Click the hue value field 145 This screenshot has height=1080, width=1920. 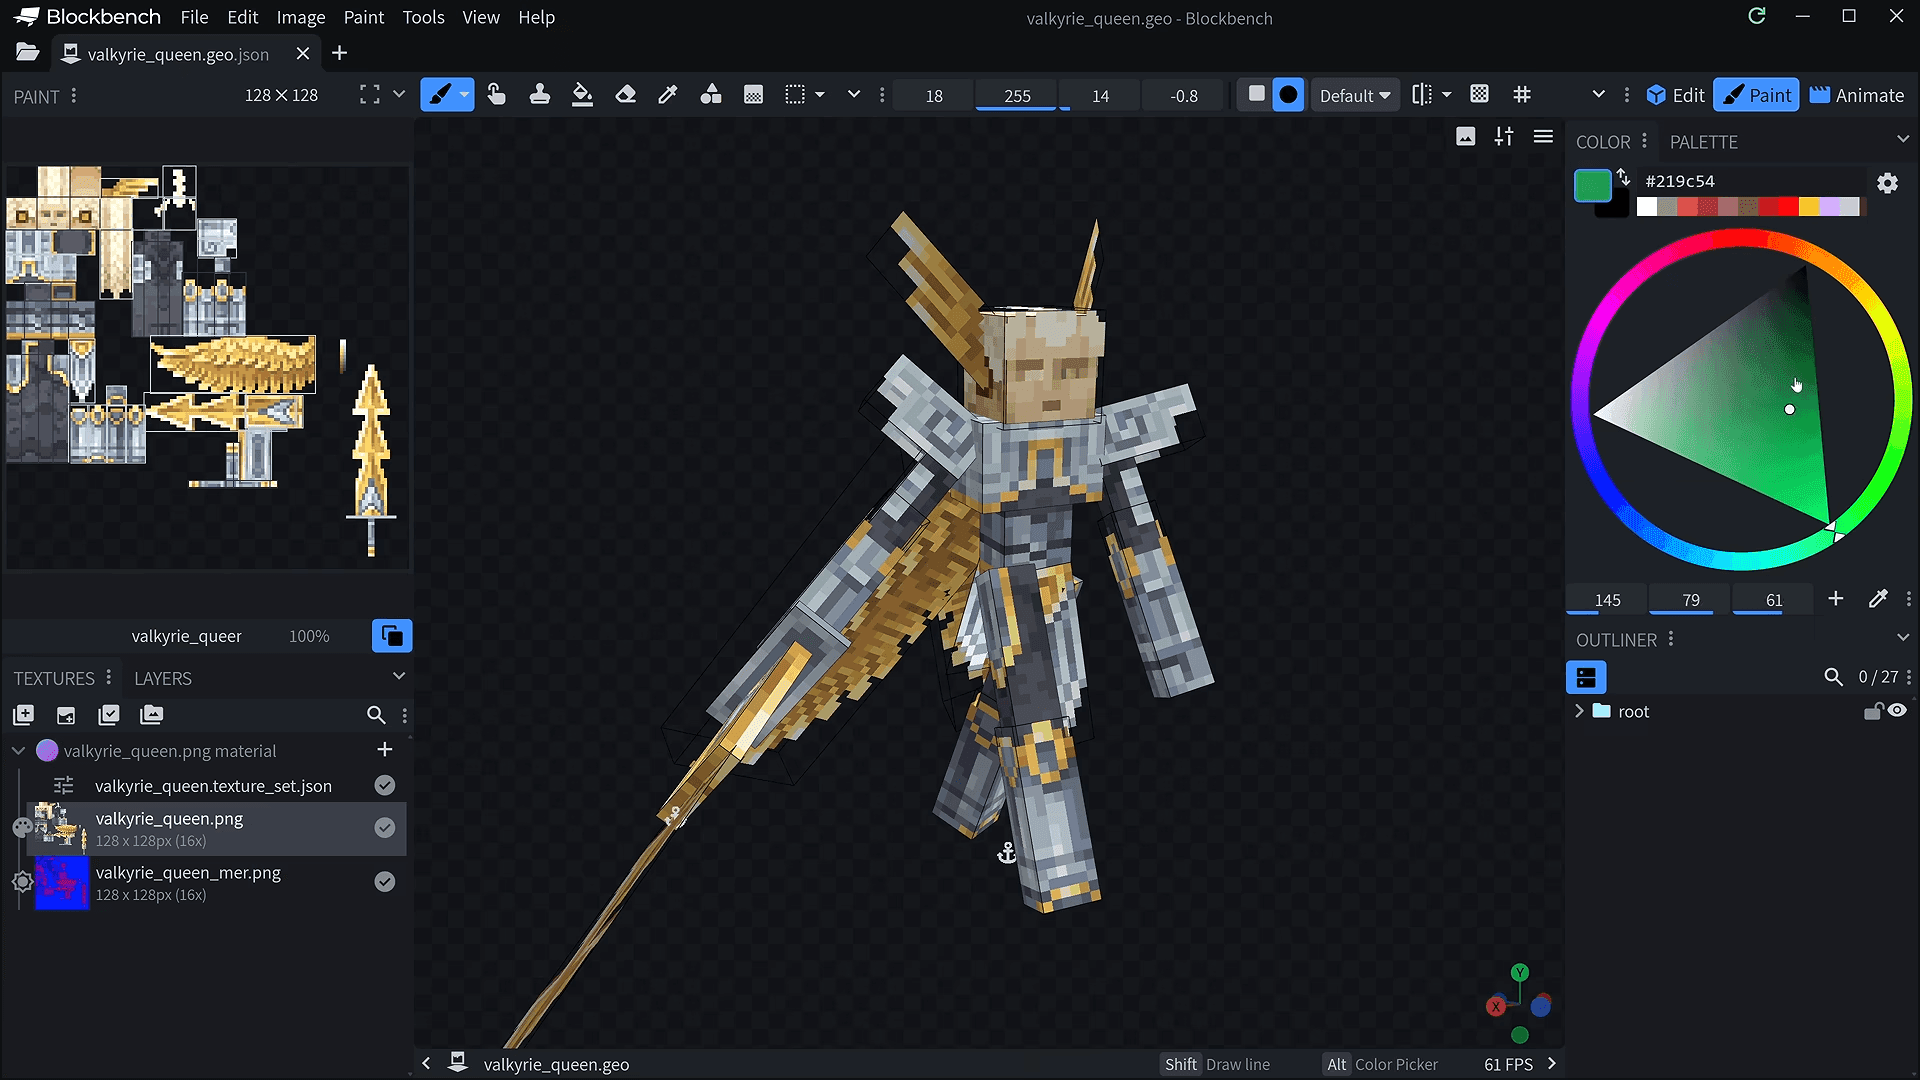[1607, 600]
